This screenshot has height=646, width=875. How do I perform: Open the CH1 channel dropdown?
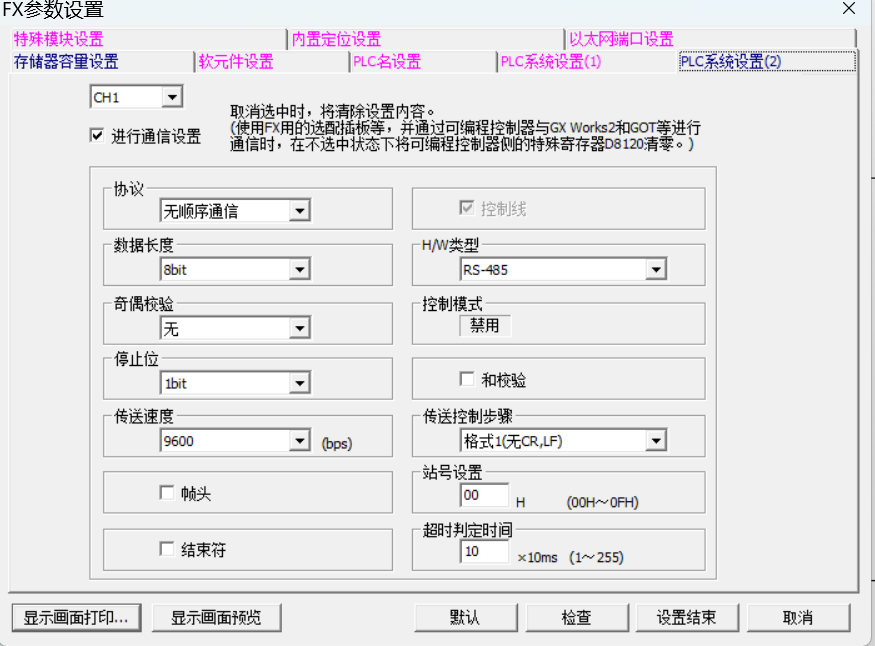tap(172, 97)
